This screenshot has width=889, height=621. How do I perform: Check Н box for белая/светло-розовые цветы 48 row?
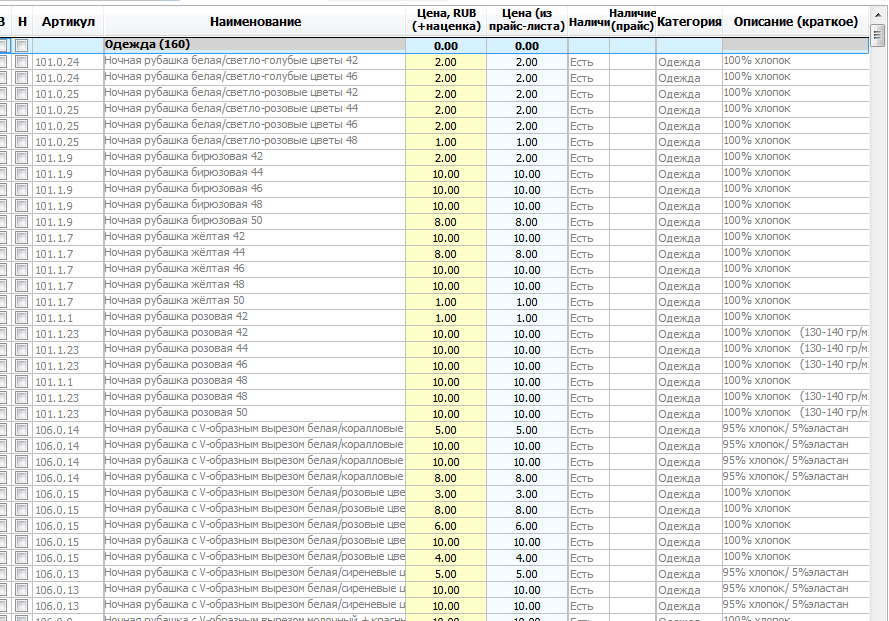(x=22, y=141)
